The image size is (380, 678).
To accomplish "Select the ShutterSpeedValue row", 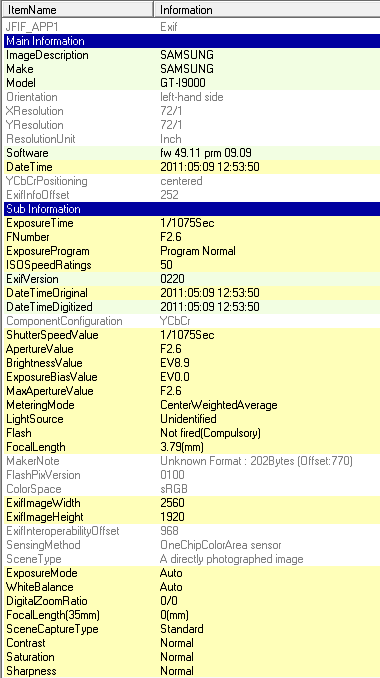I will click(192, 335).
